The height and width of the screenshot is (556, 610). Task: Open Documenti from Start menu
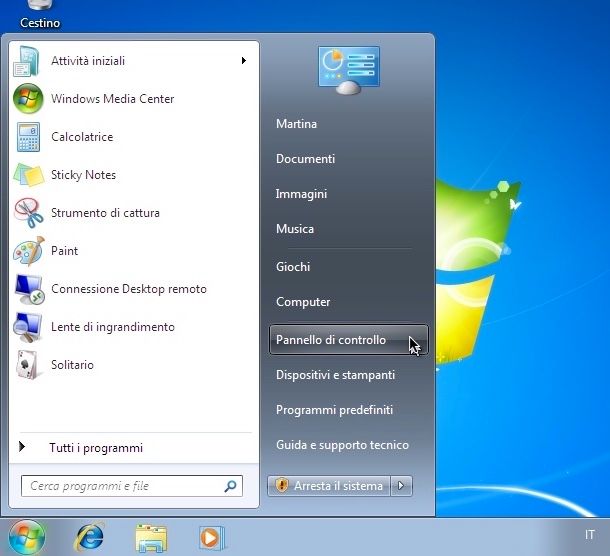click(305, 159)
